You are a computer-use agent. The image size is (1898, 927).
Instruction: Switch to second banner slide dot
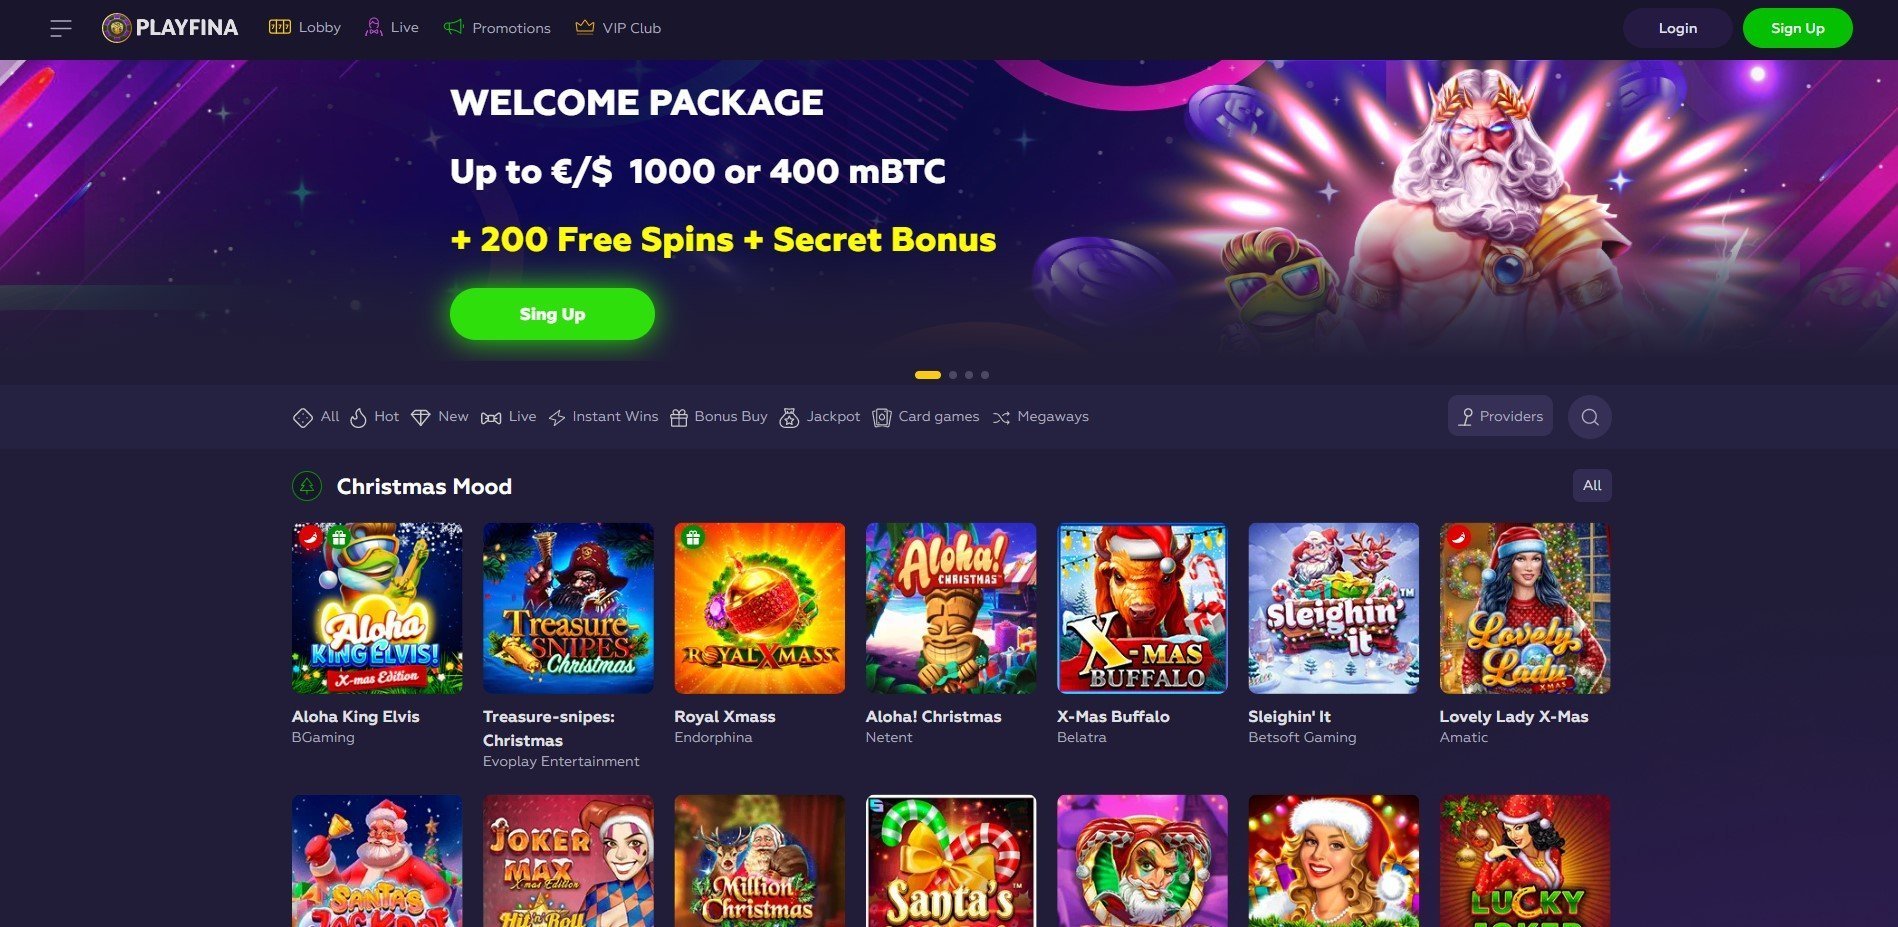tap(953, 375)
